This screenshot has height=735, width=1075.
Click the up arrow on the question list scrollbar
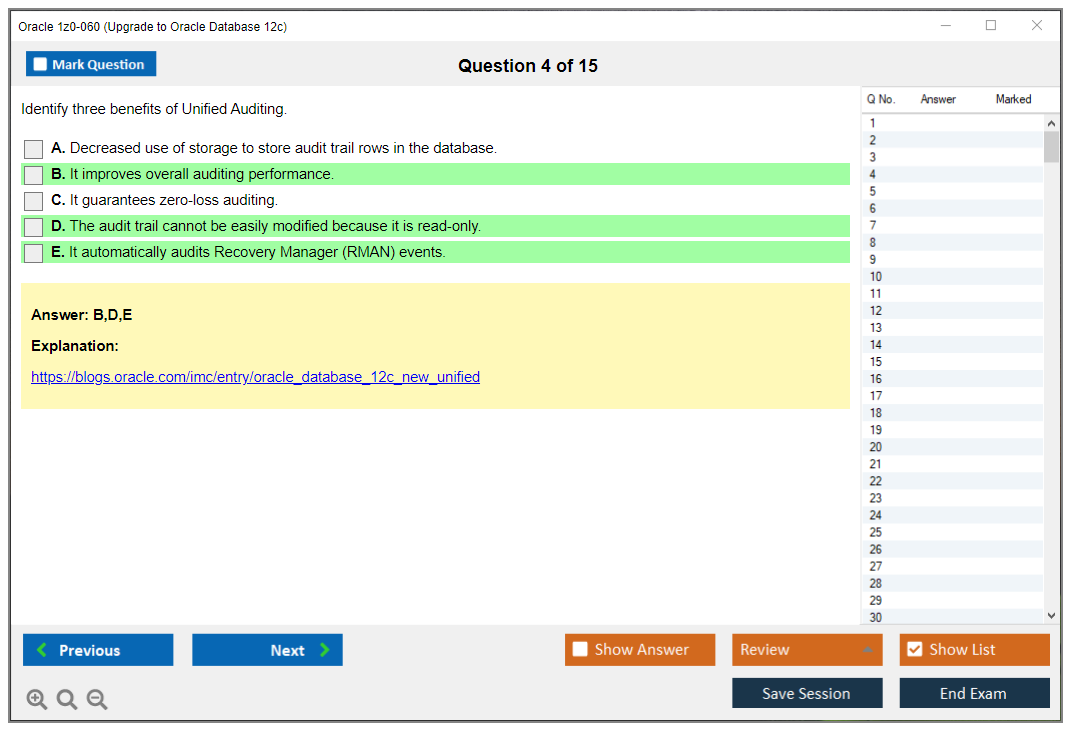click(1051, 121)
